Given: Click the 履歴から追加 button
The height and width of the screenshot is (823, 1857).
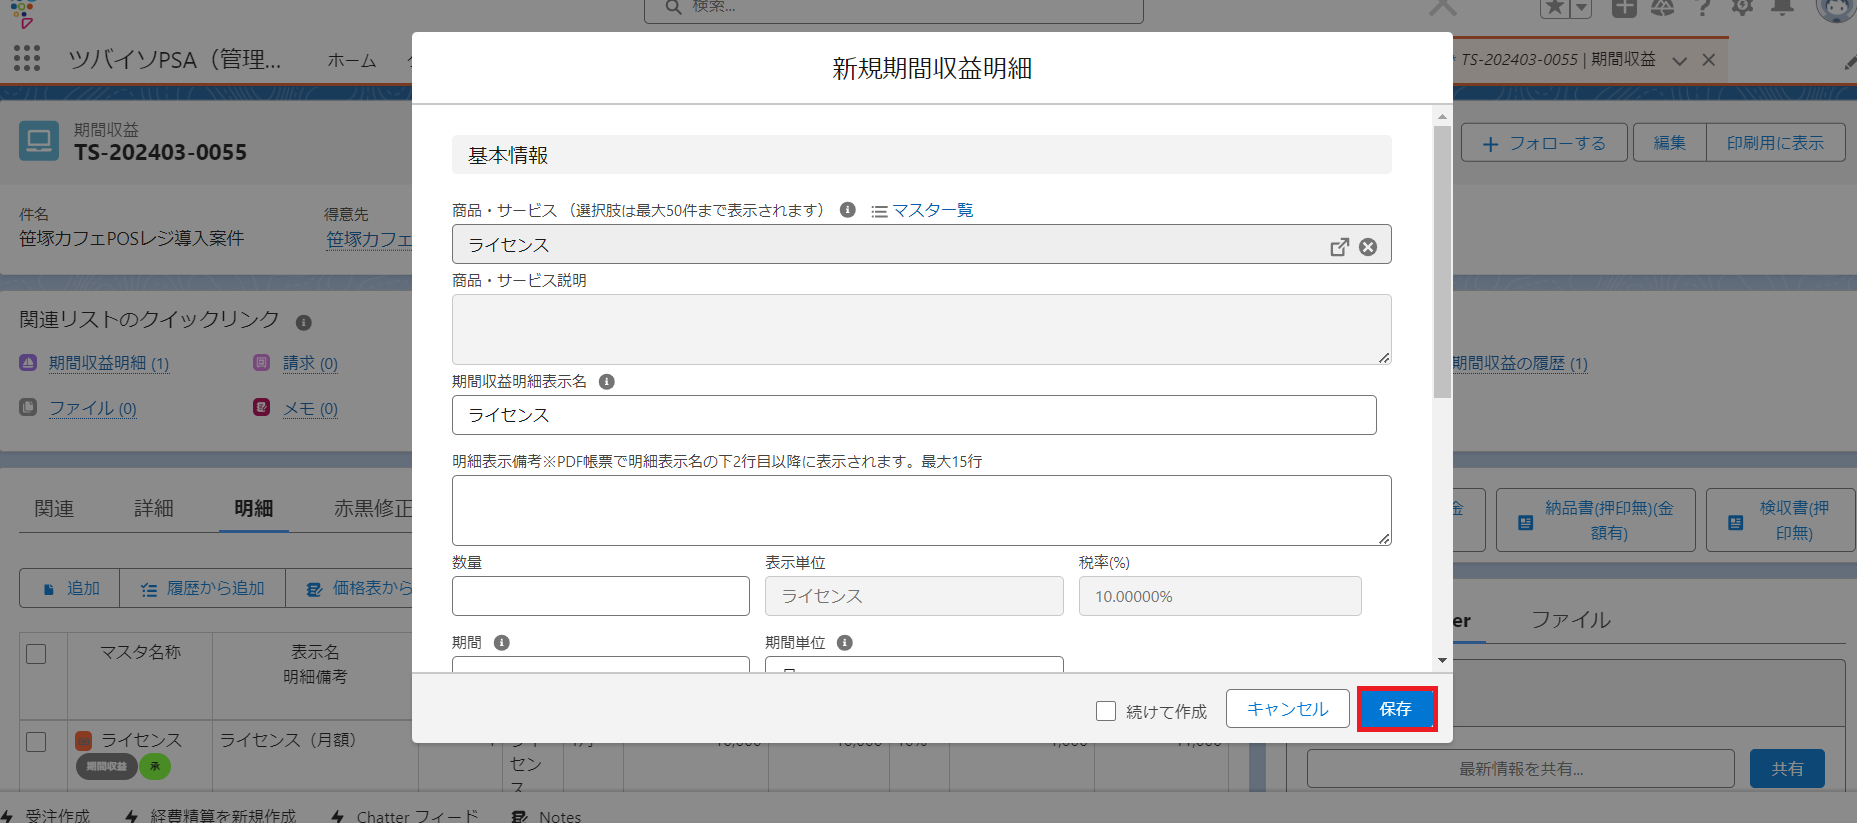Looking at the screenshot, I should 203,588.
